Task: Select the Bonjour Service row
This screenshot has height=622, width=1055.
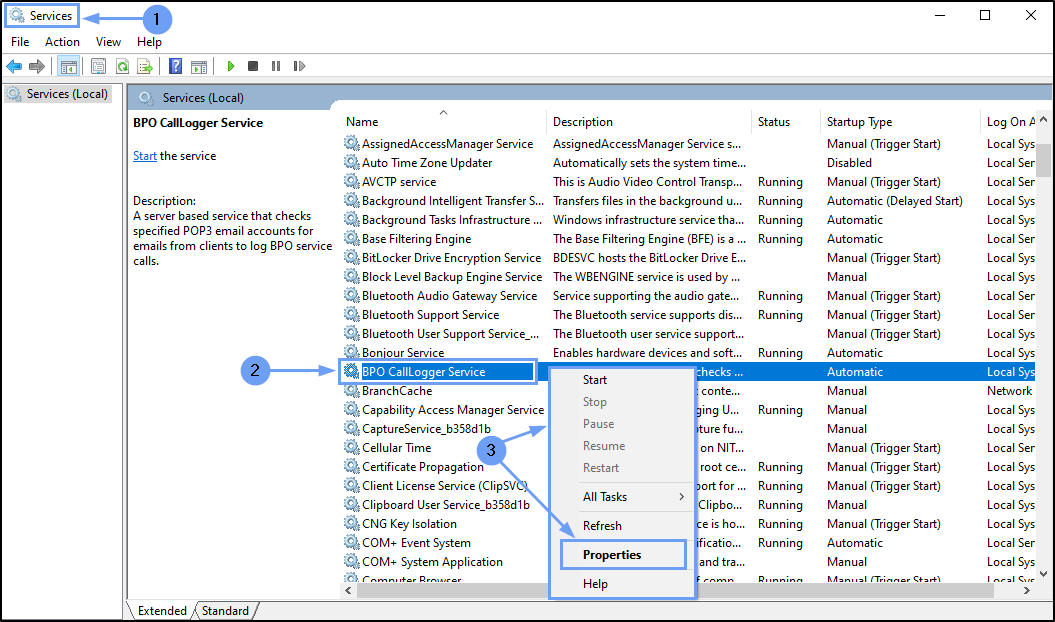Action: pyautogui.click(x=403, y=353)
